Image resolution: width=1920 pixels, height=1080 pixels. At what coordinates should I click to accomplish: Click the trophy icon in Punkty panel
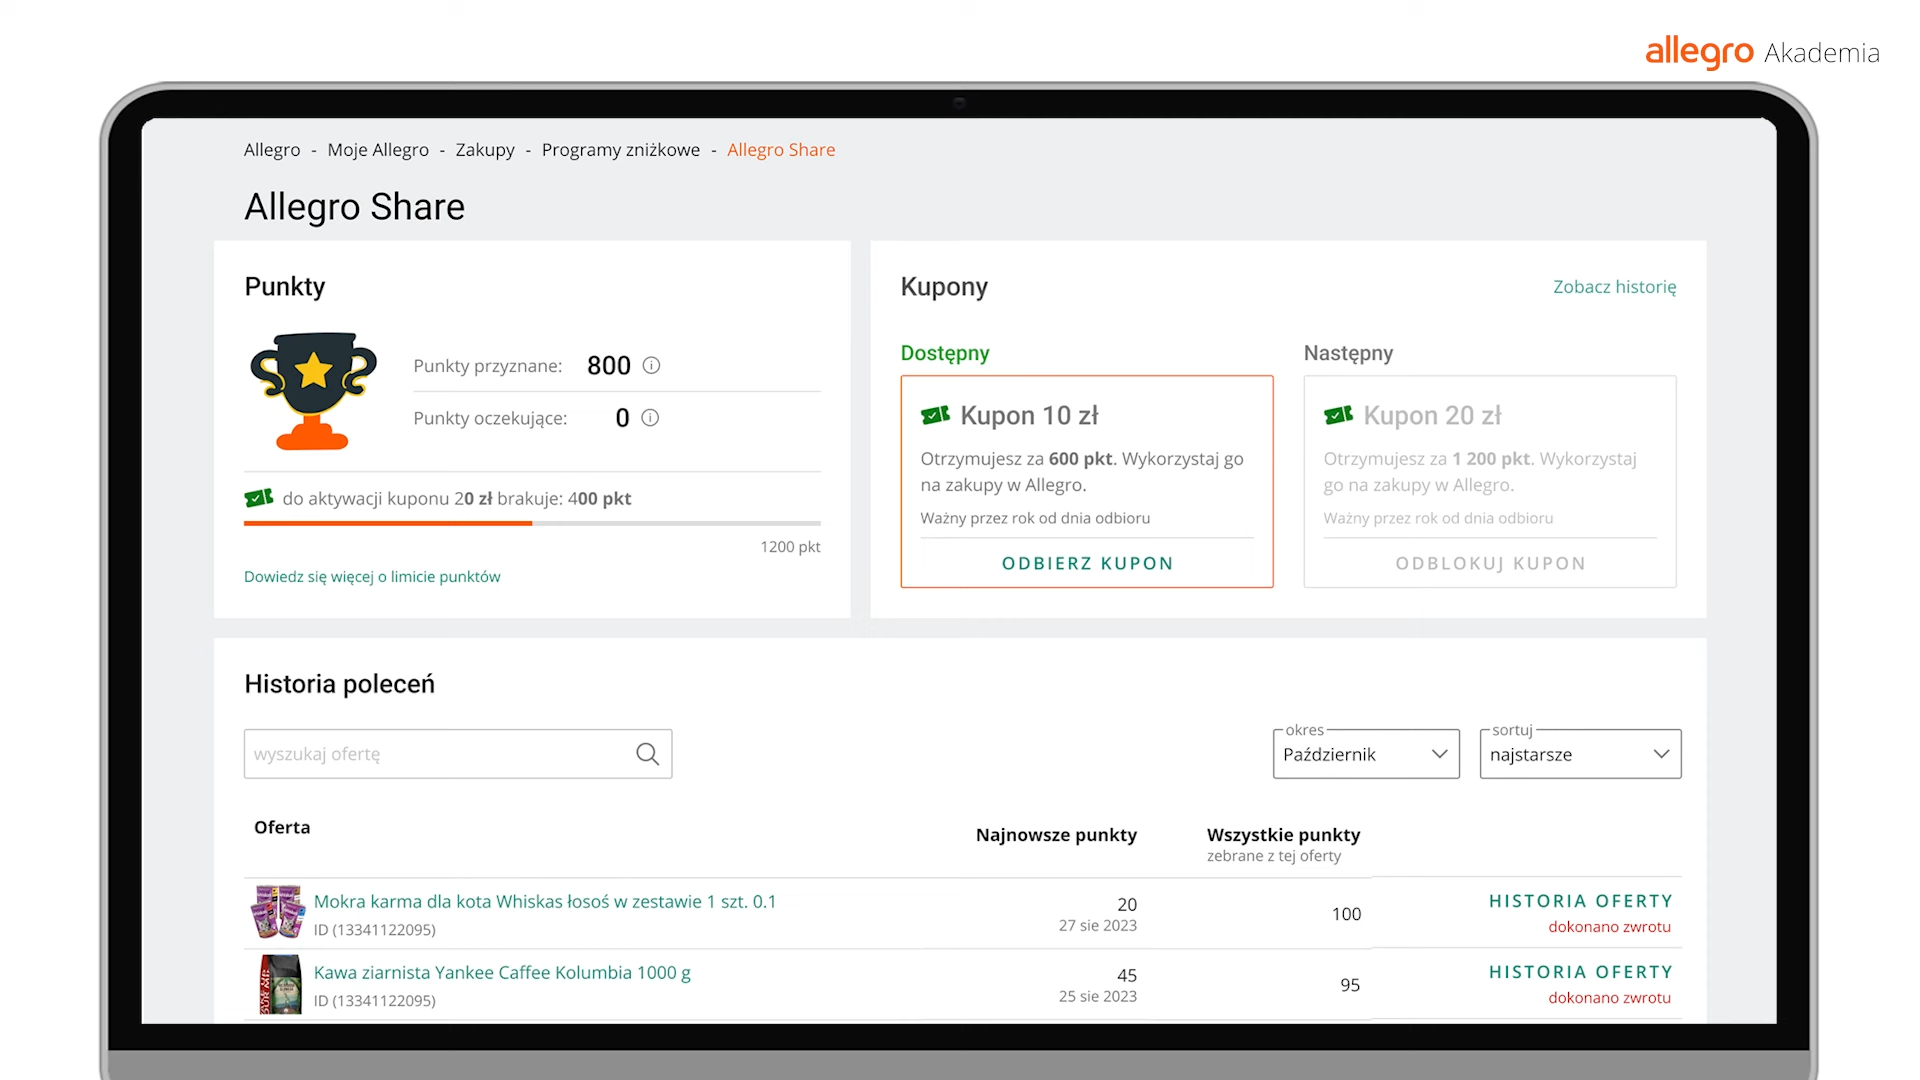coord(313,391)
